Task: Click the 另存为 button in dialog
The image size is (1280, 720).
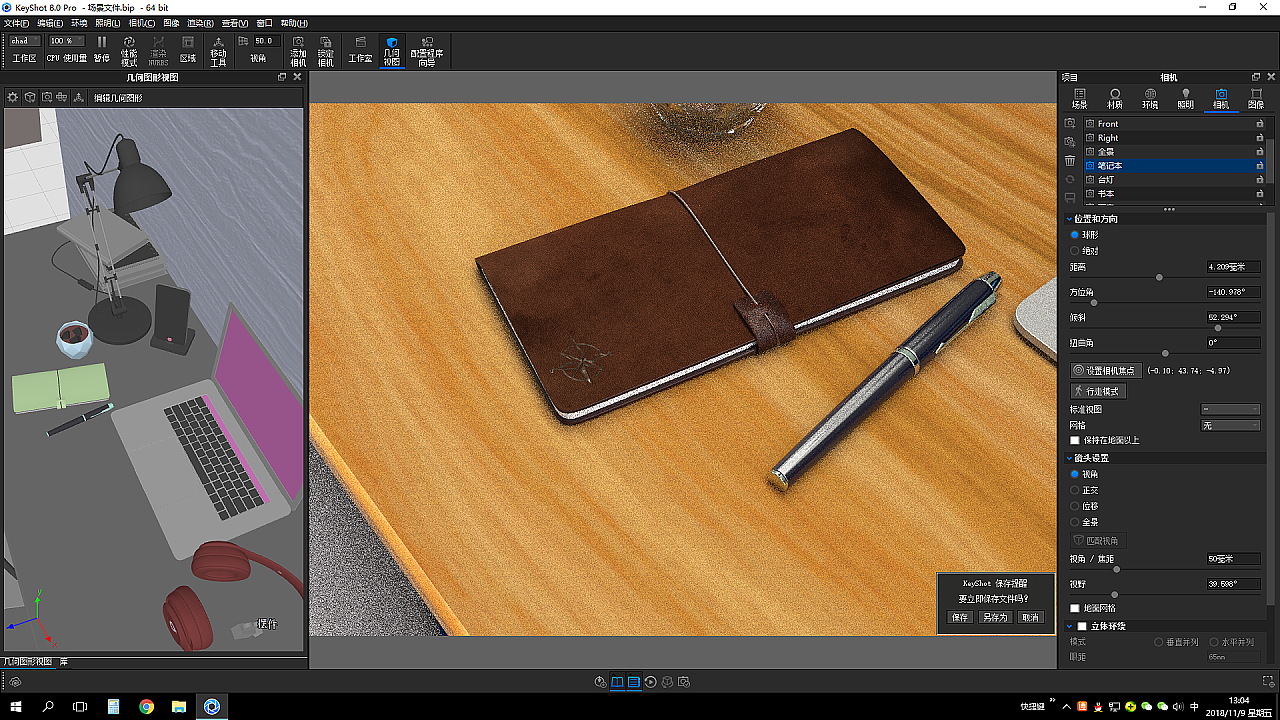Action: 994,618
